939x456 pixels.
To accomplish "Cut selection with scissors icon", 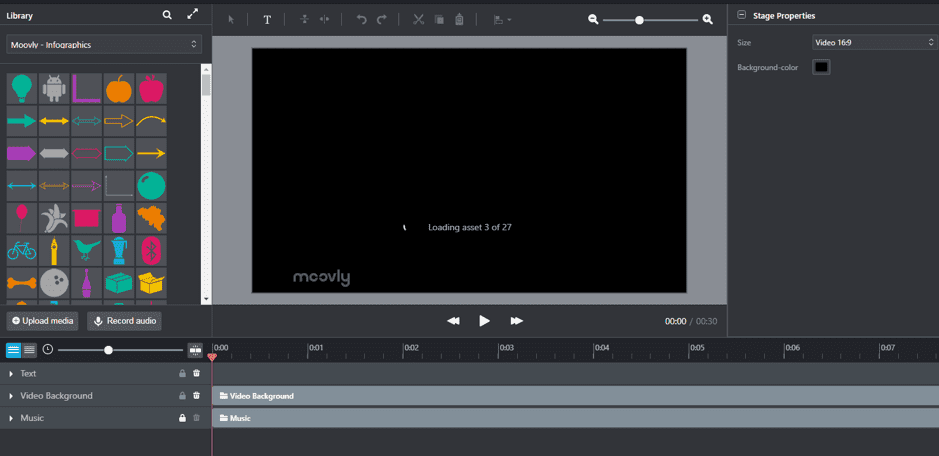I will click(x=419, y=20).
